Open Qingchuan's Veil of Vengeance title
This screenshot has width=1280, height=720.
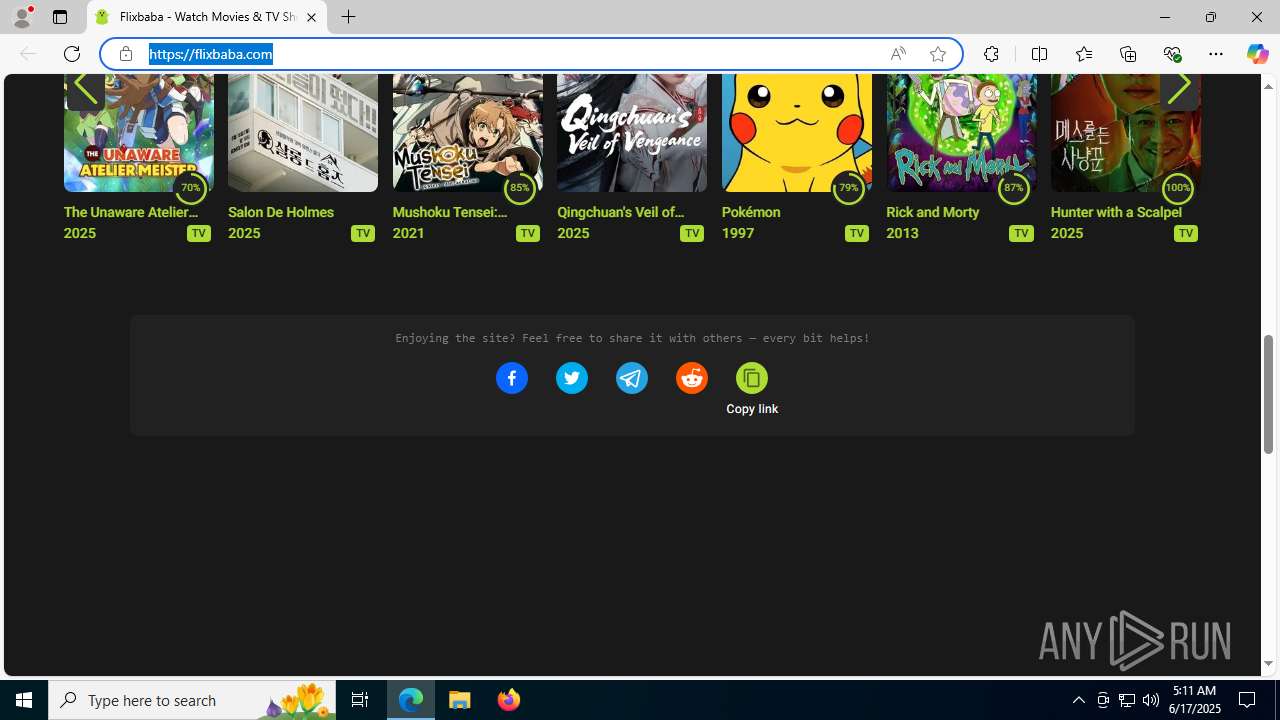point(621,212)
